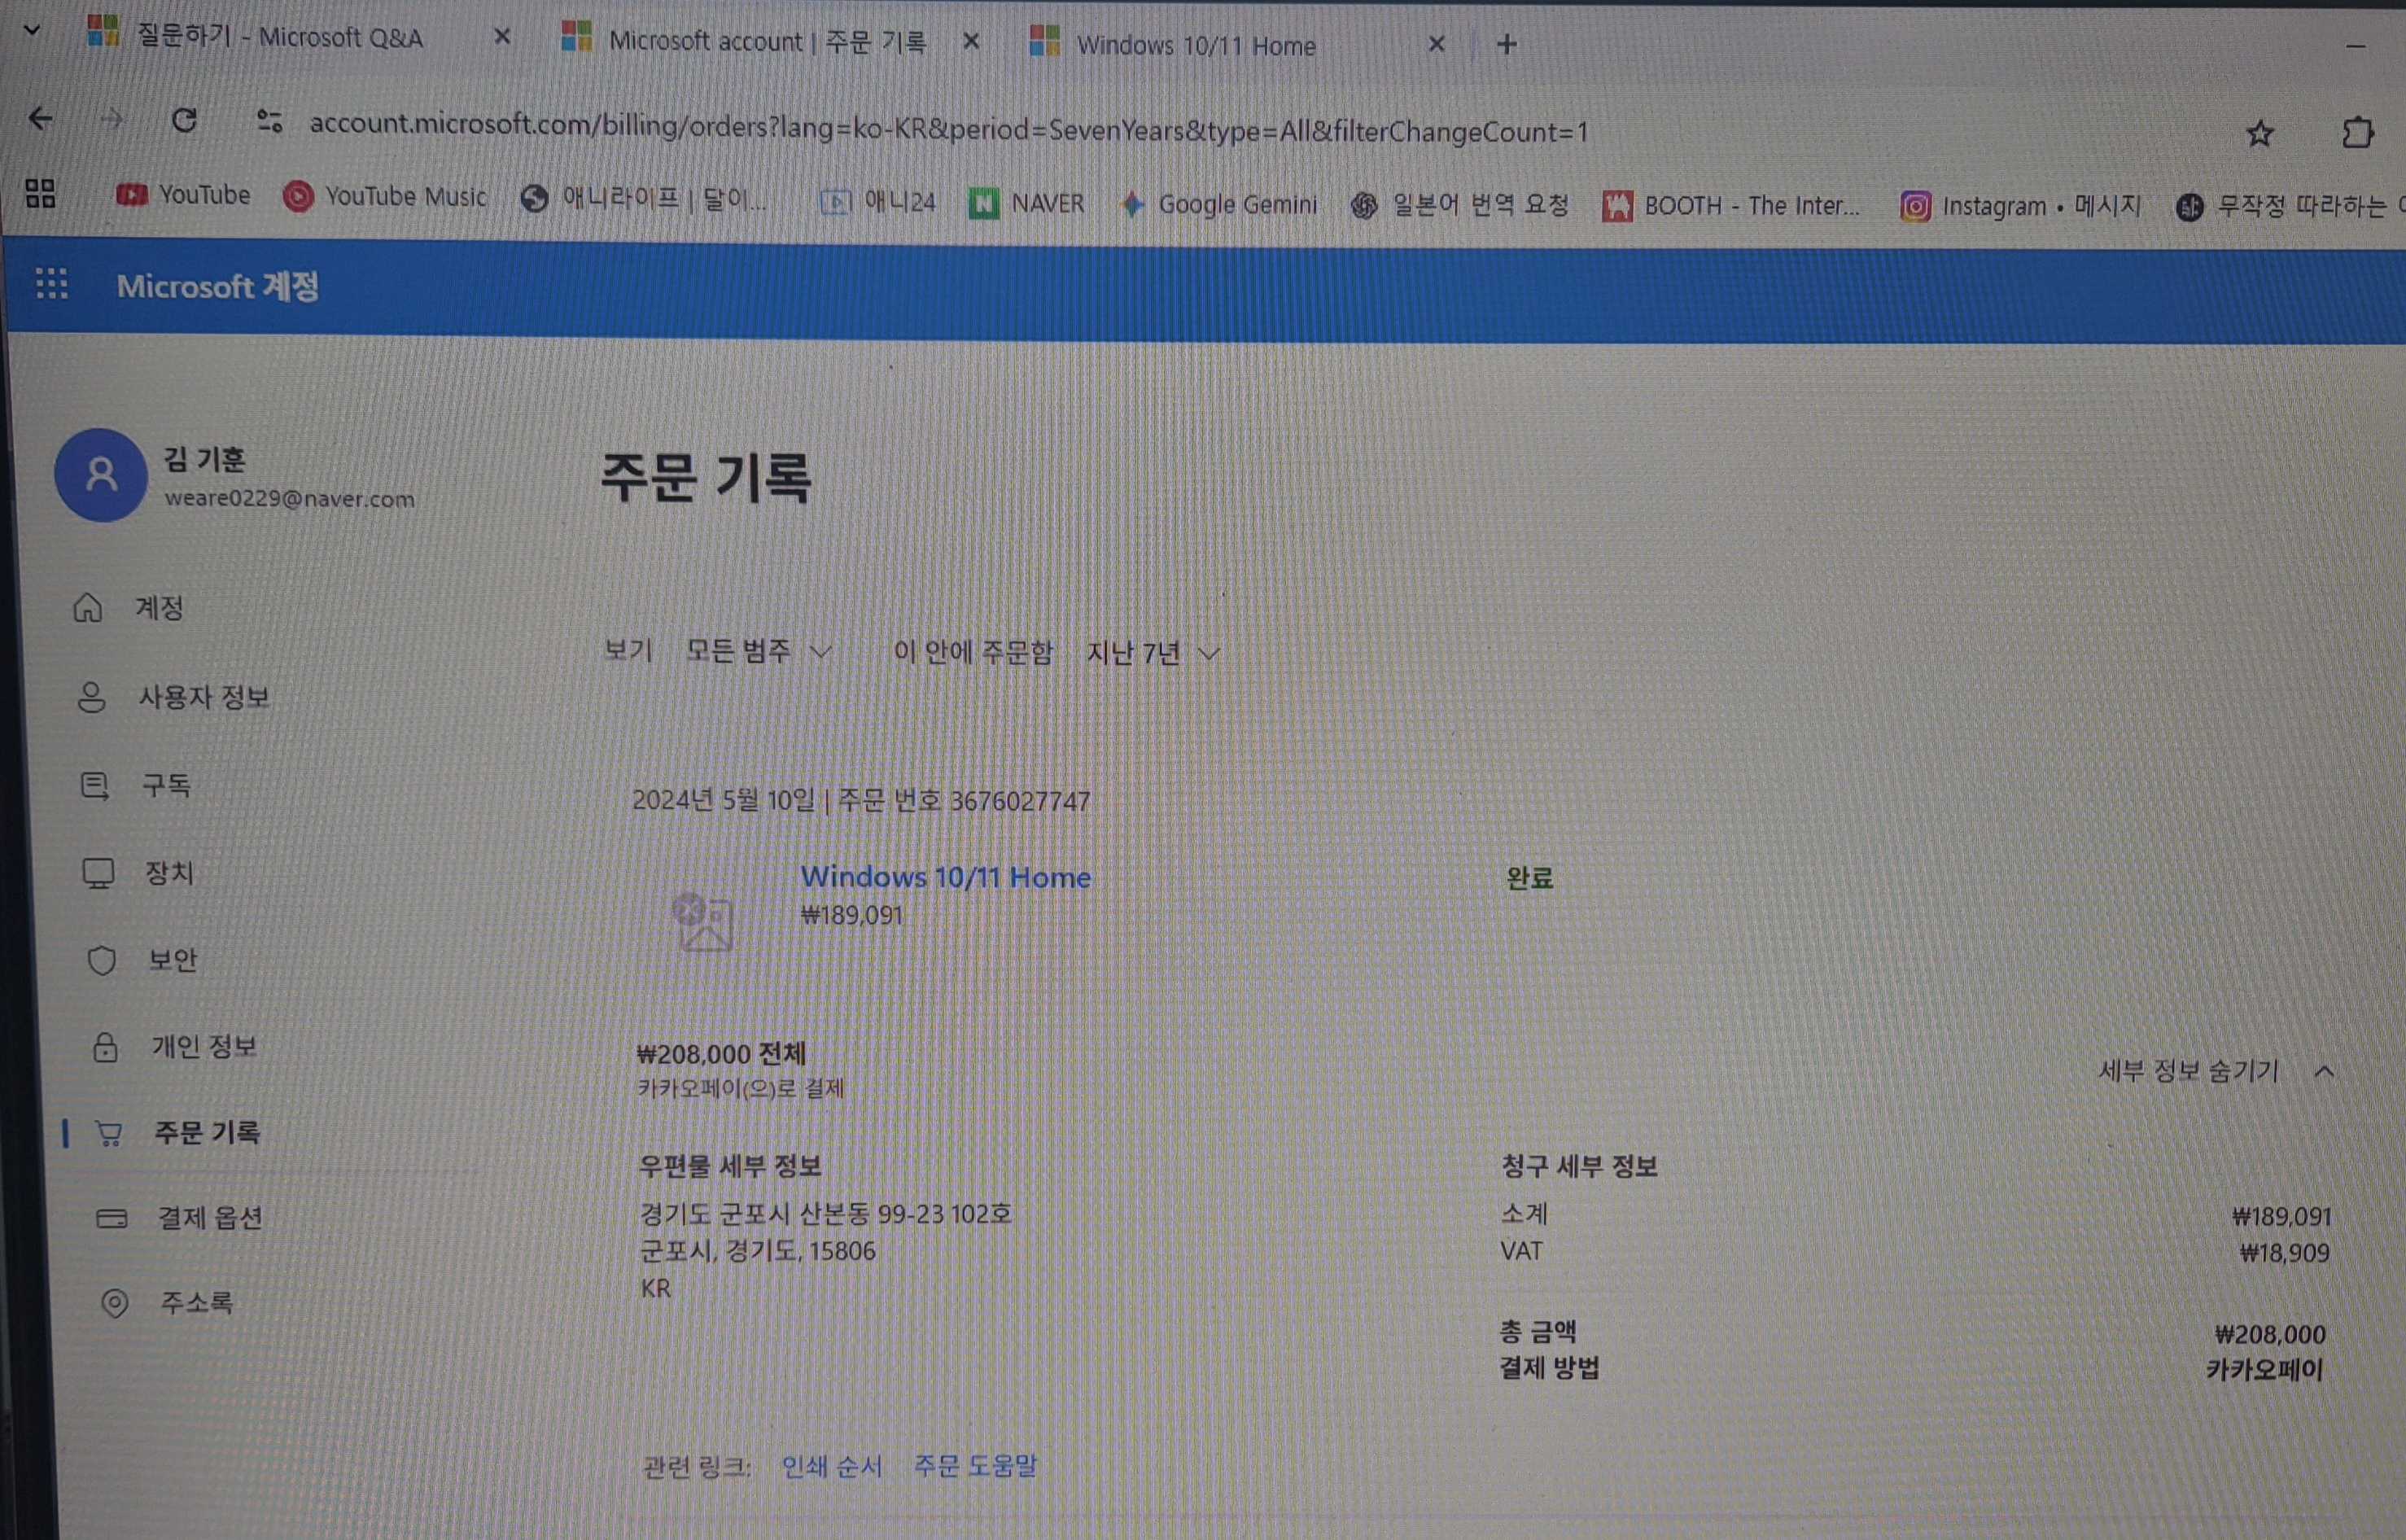
Task: Open the YouTube bookmark
Action: point(183,195)
